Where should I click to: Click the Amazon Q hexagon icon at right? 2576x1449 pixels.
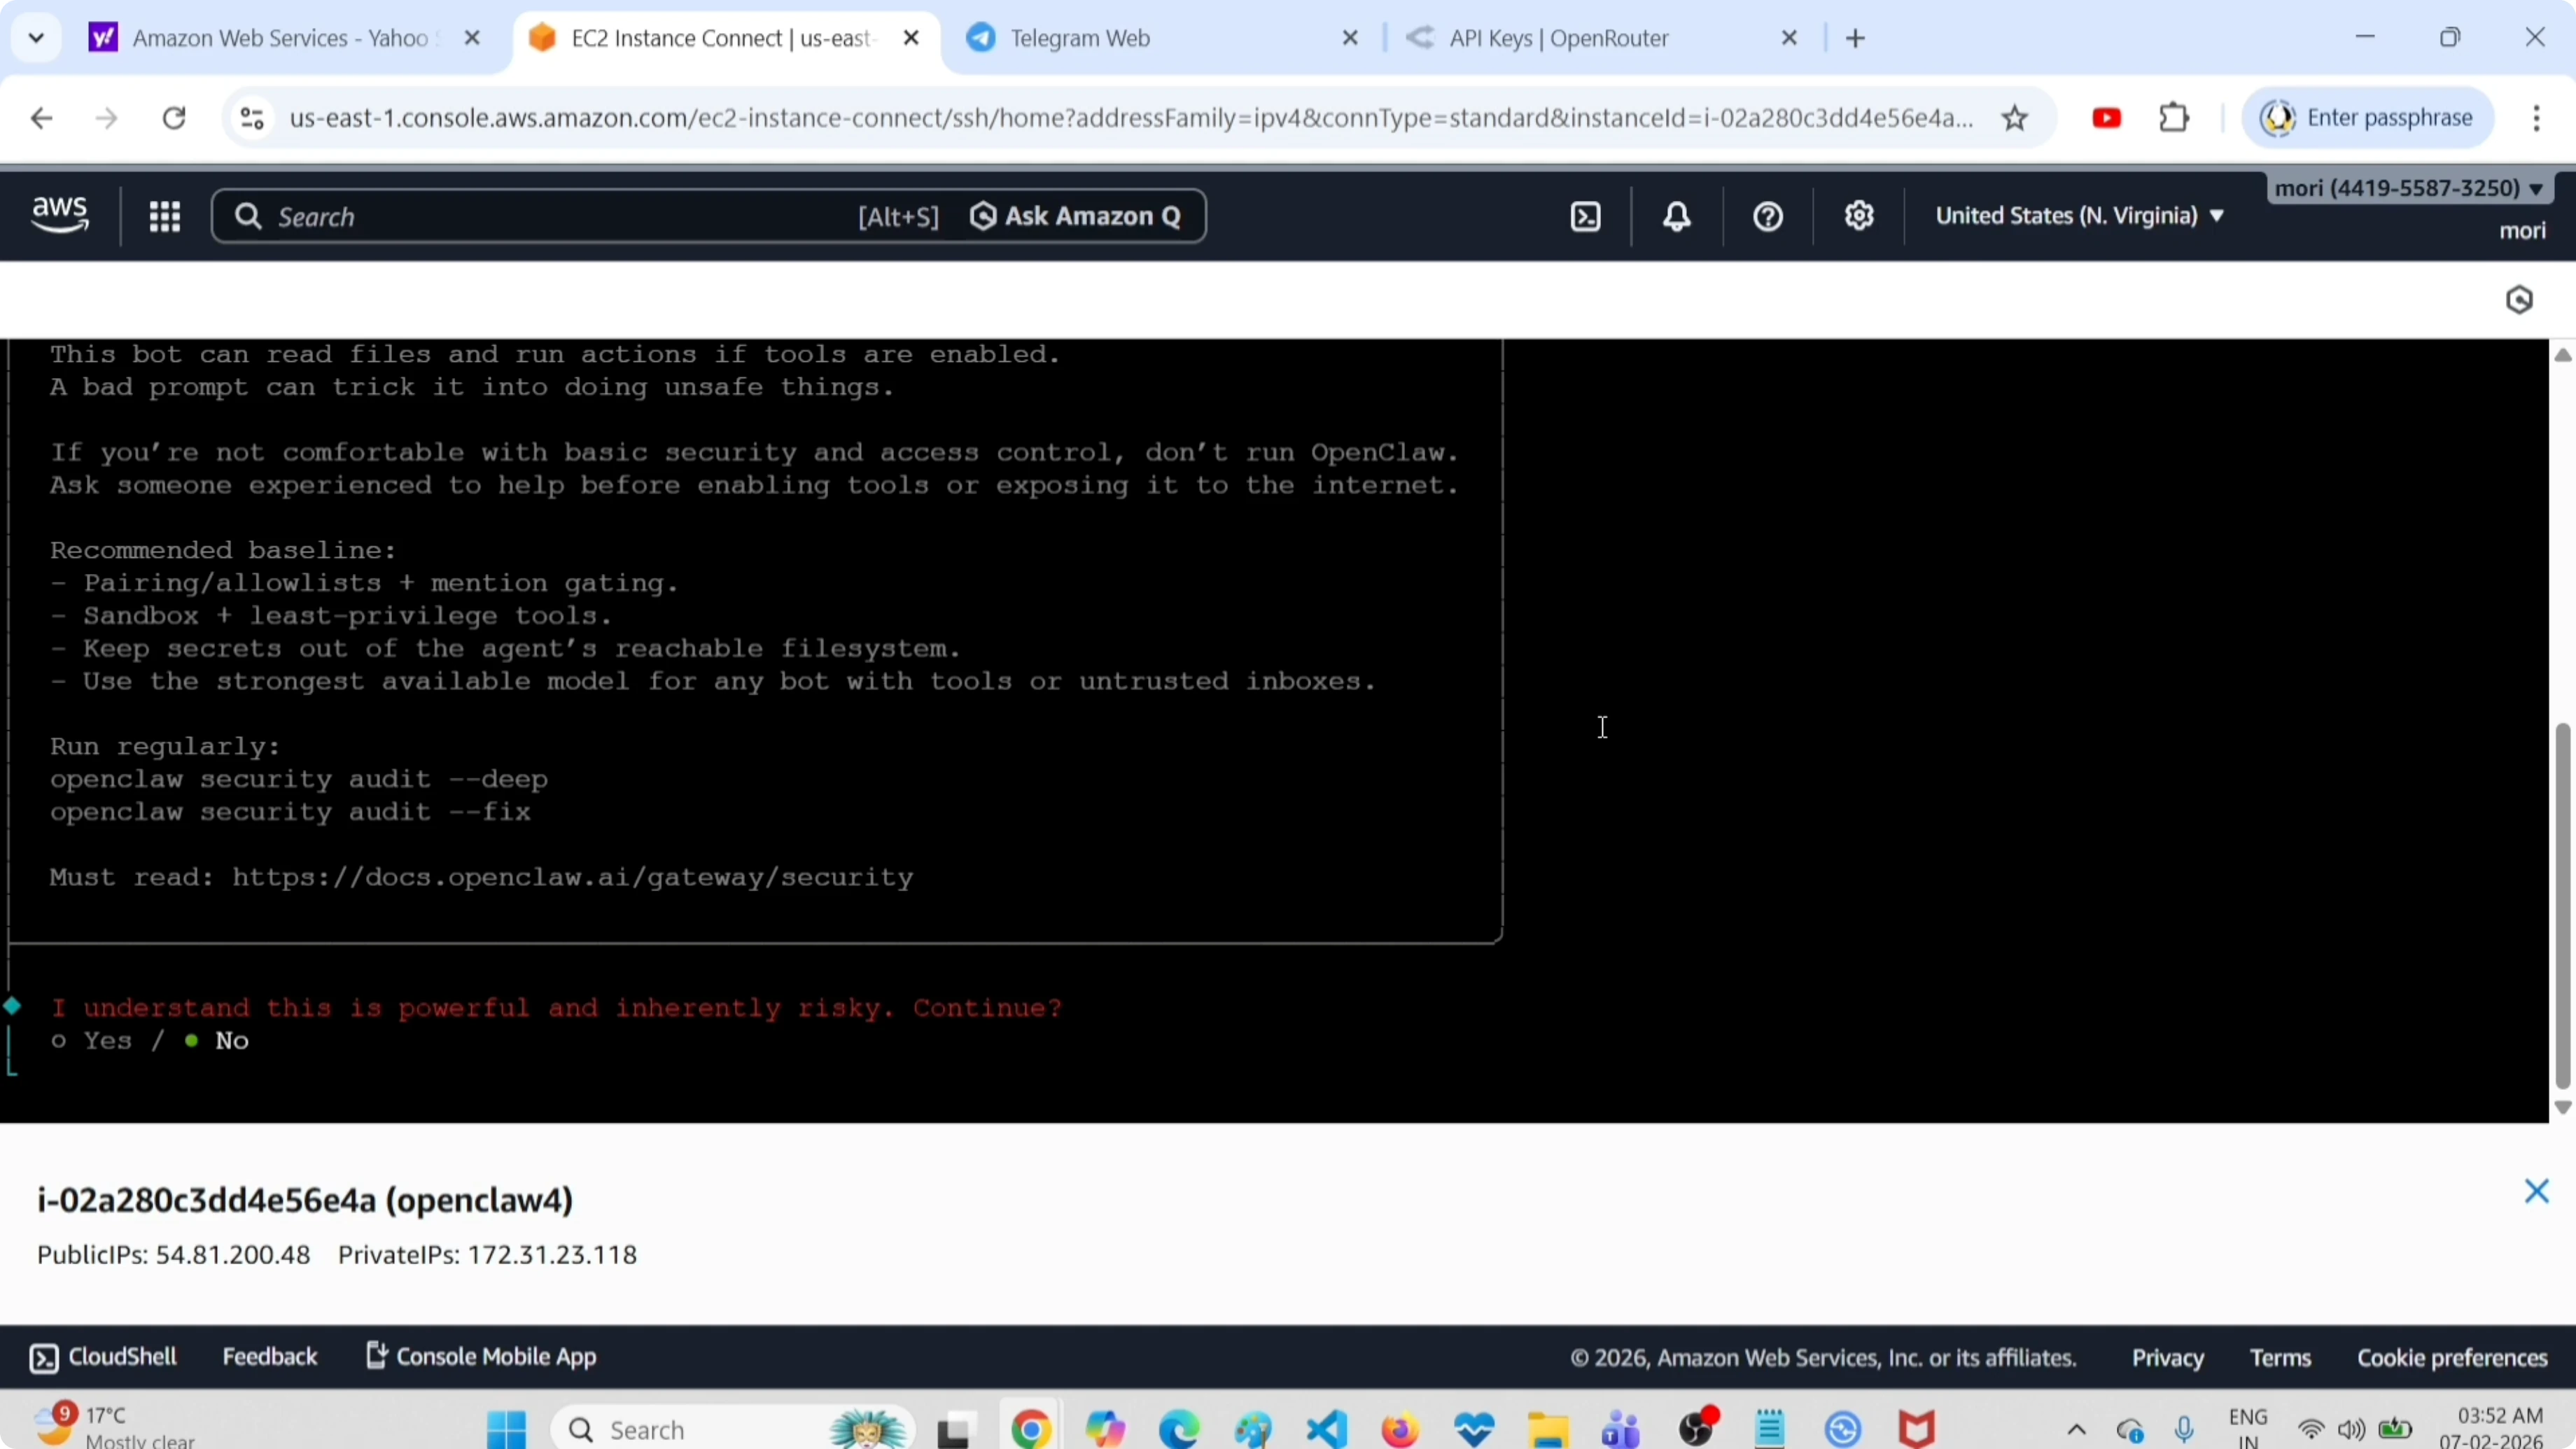pos(2519,300)
